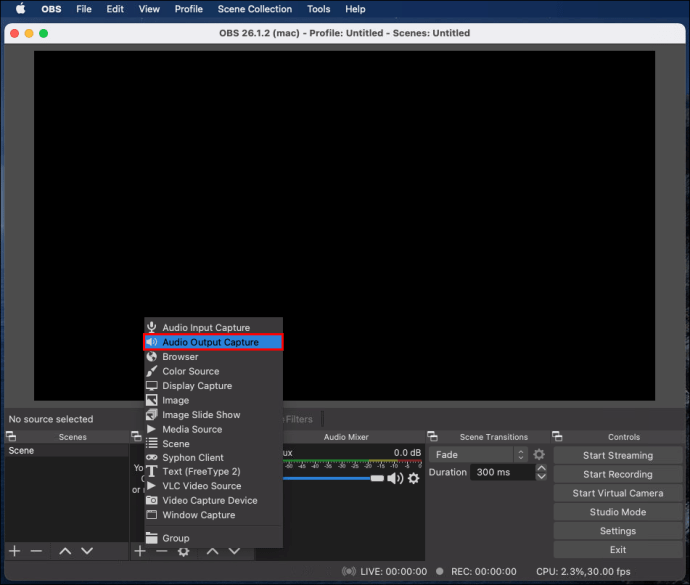Click the Filters button
The image size is (690, 585).
[x=299, y=419]
